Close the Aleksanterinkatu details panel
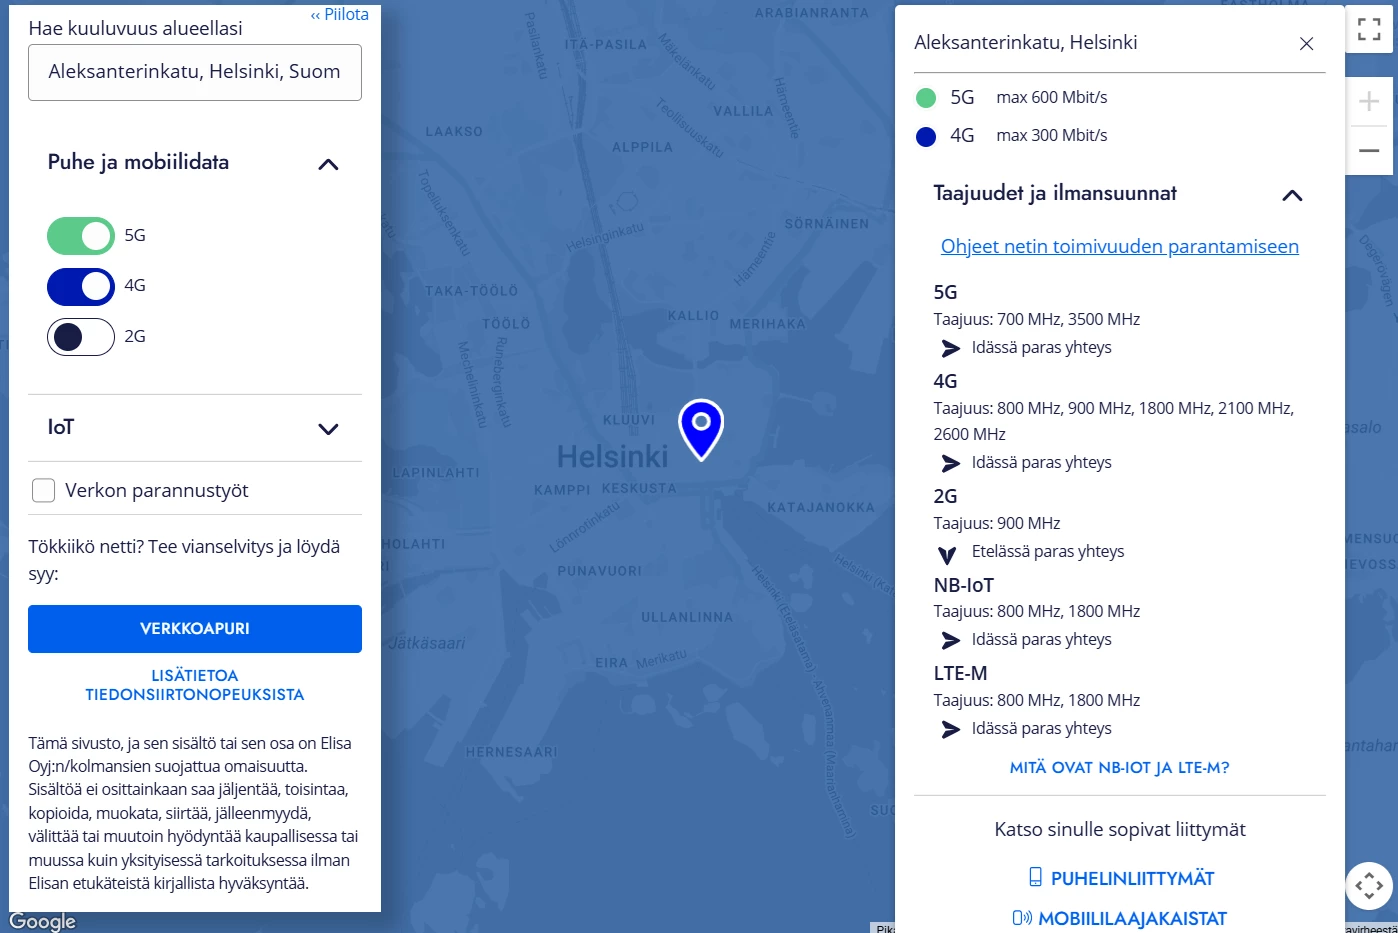This screenshot has width=1398, height=933. pyautogui.click(x=1306, y=43)
